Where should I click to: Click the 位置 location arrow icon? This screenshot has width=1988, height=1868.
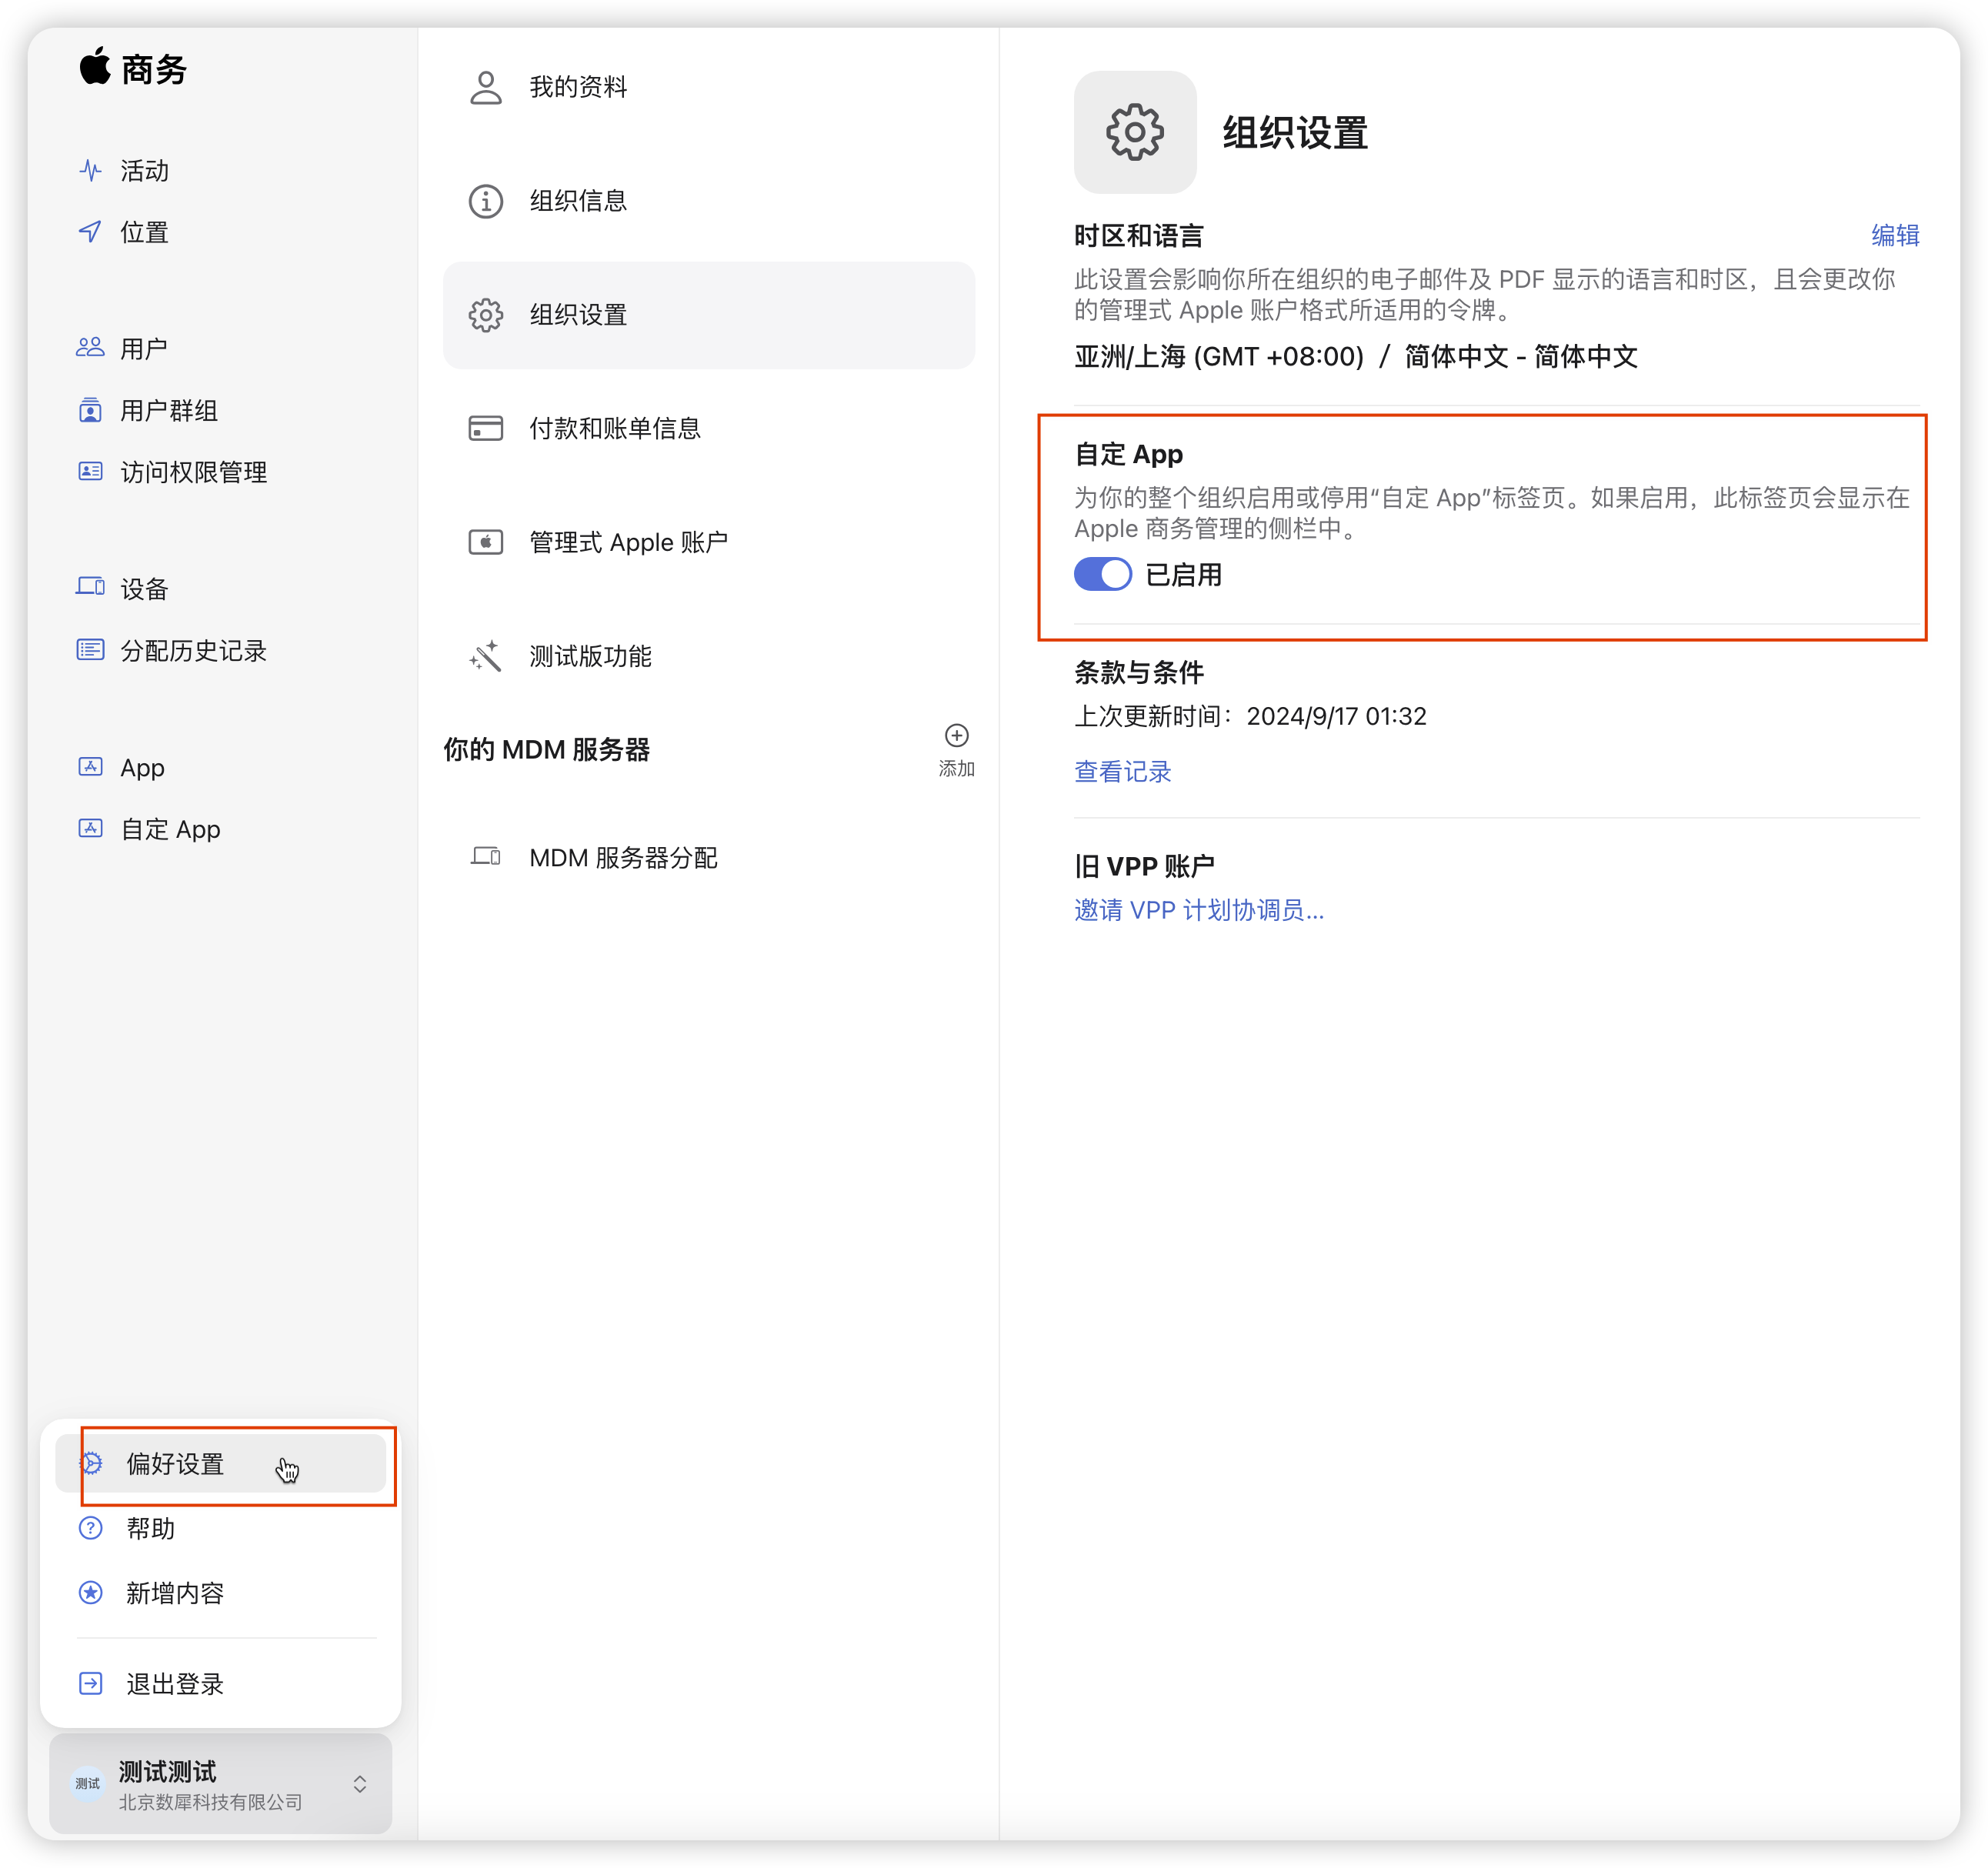tap(90, 232)
